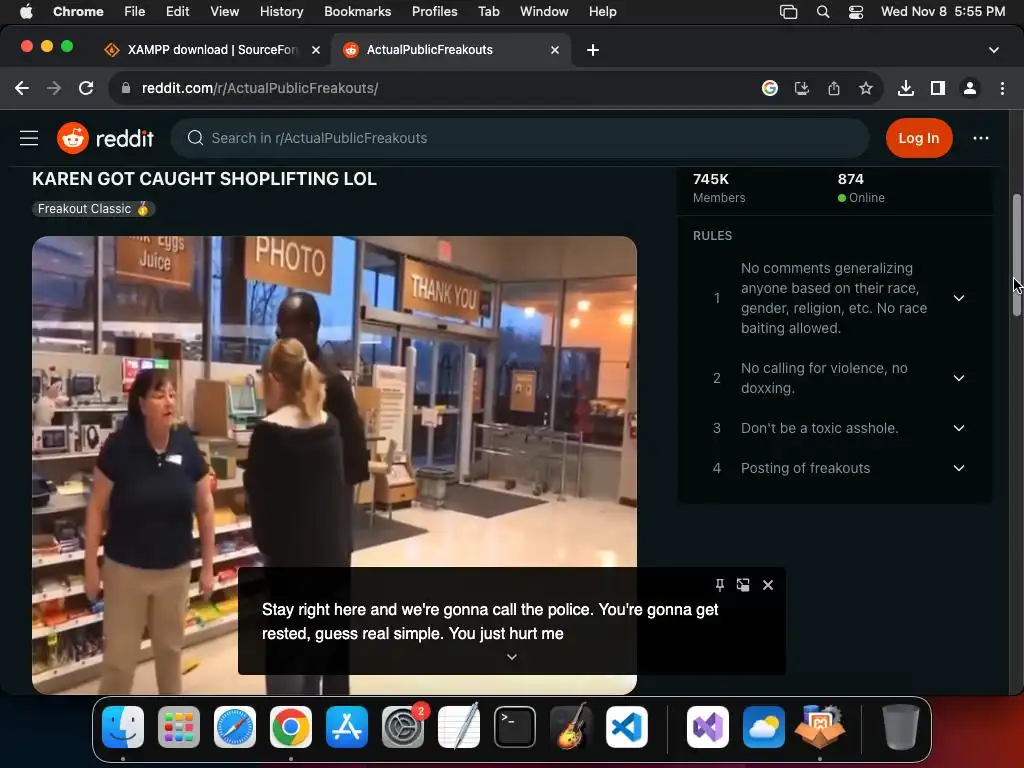
Task: Open the Chrome profile icon
Action: tap(970, 88)
